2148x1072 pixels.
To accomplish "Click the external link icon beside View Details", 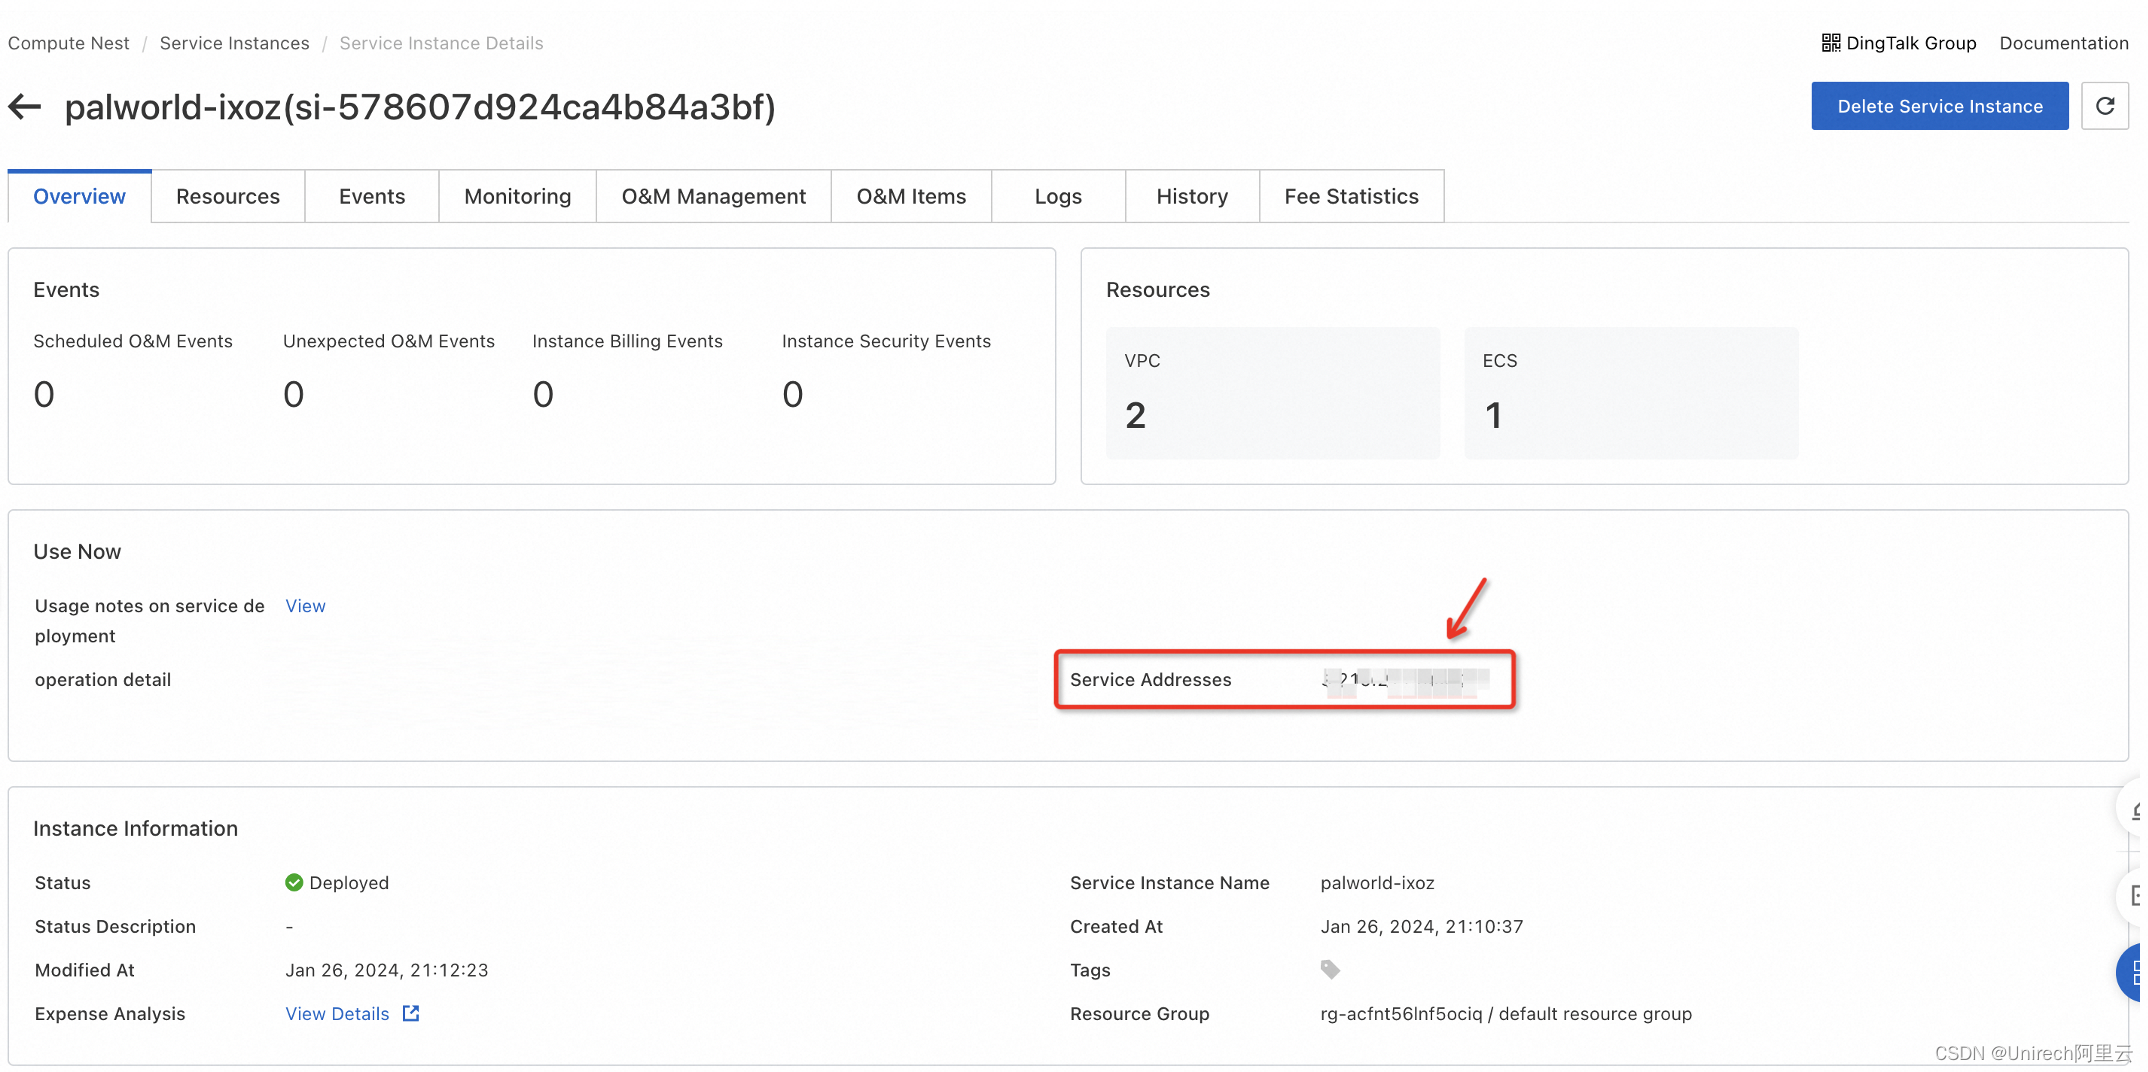I will coord(411,1013).
